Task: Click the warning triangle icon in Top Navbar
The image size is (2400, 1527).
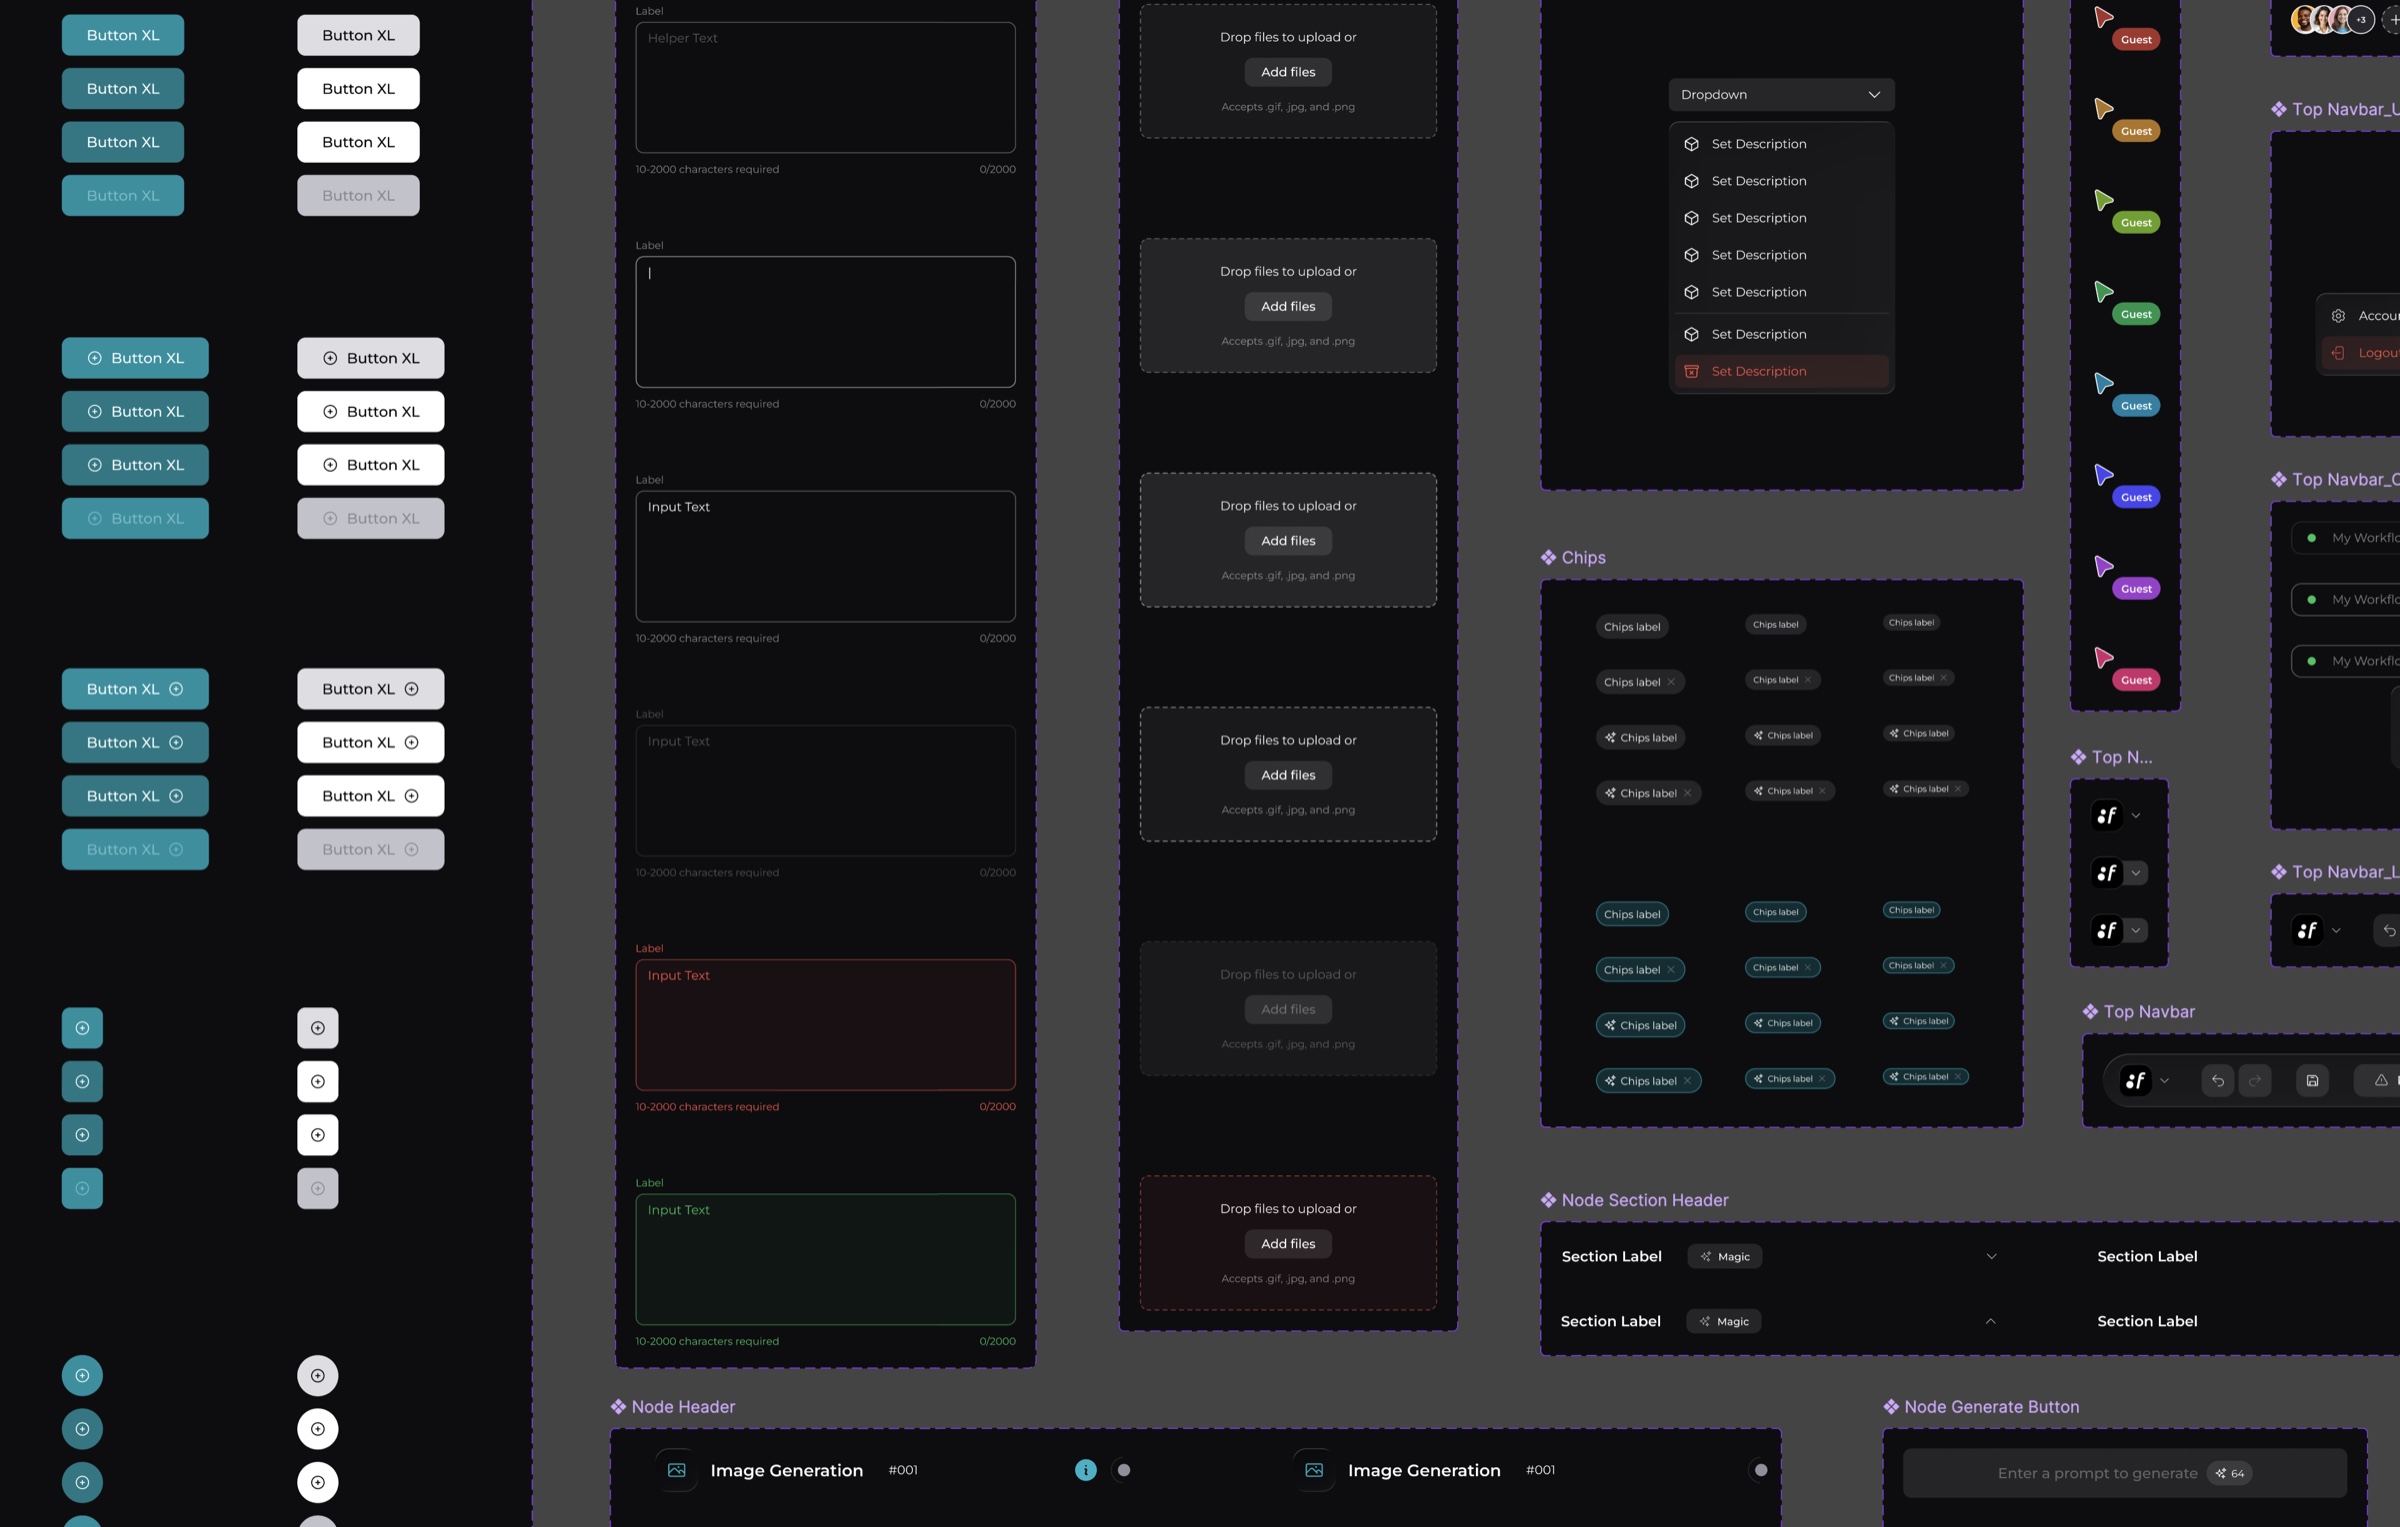Action: 2381,1080
